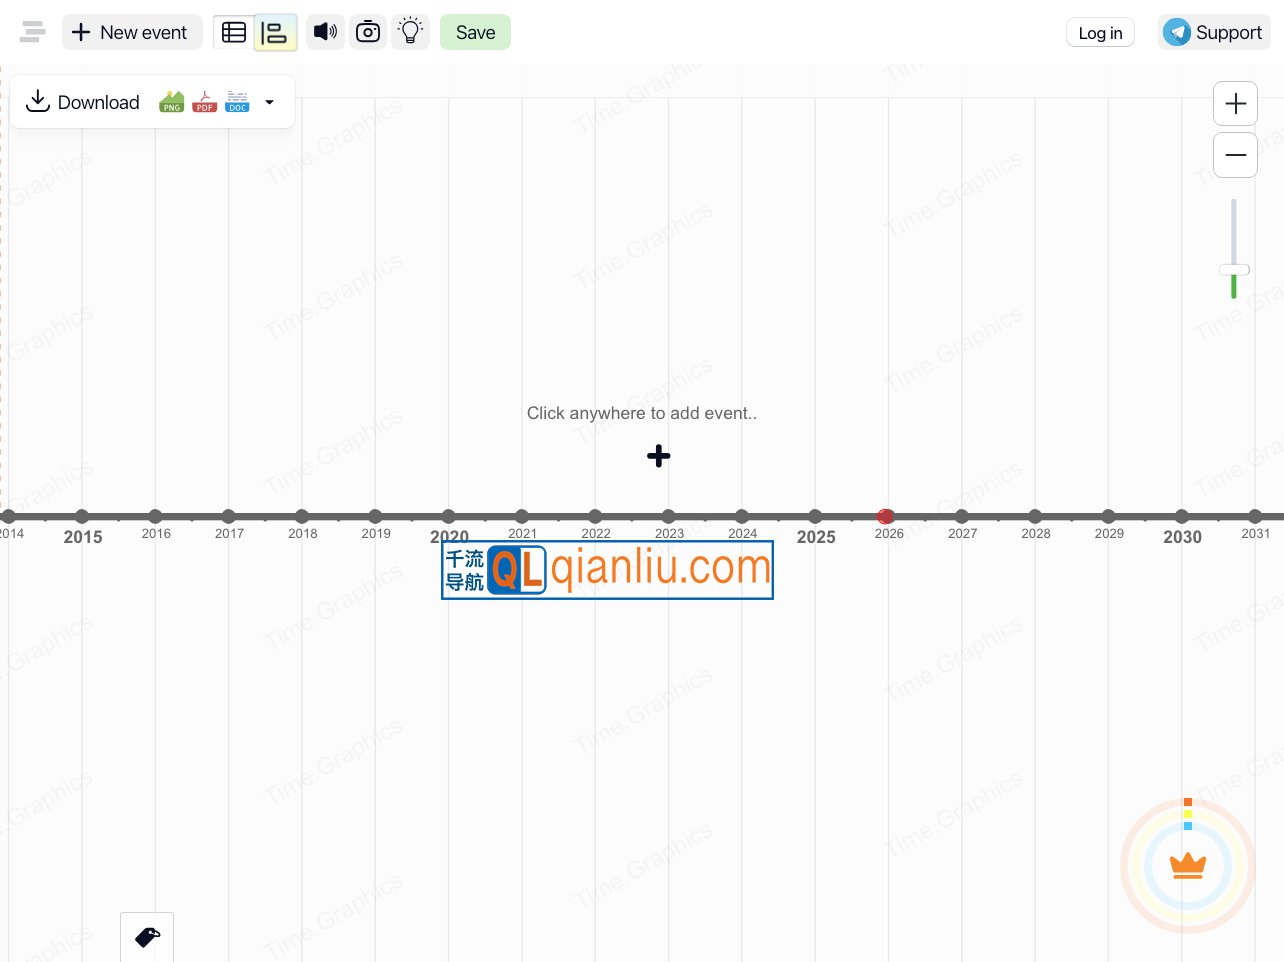Switch to table view mode
Viewport: 1284px width, 962px height.
(x=233, y=32)
